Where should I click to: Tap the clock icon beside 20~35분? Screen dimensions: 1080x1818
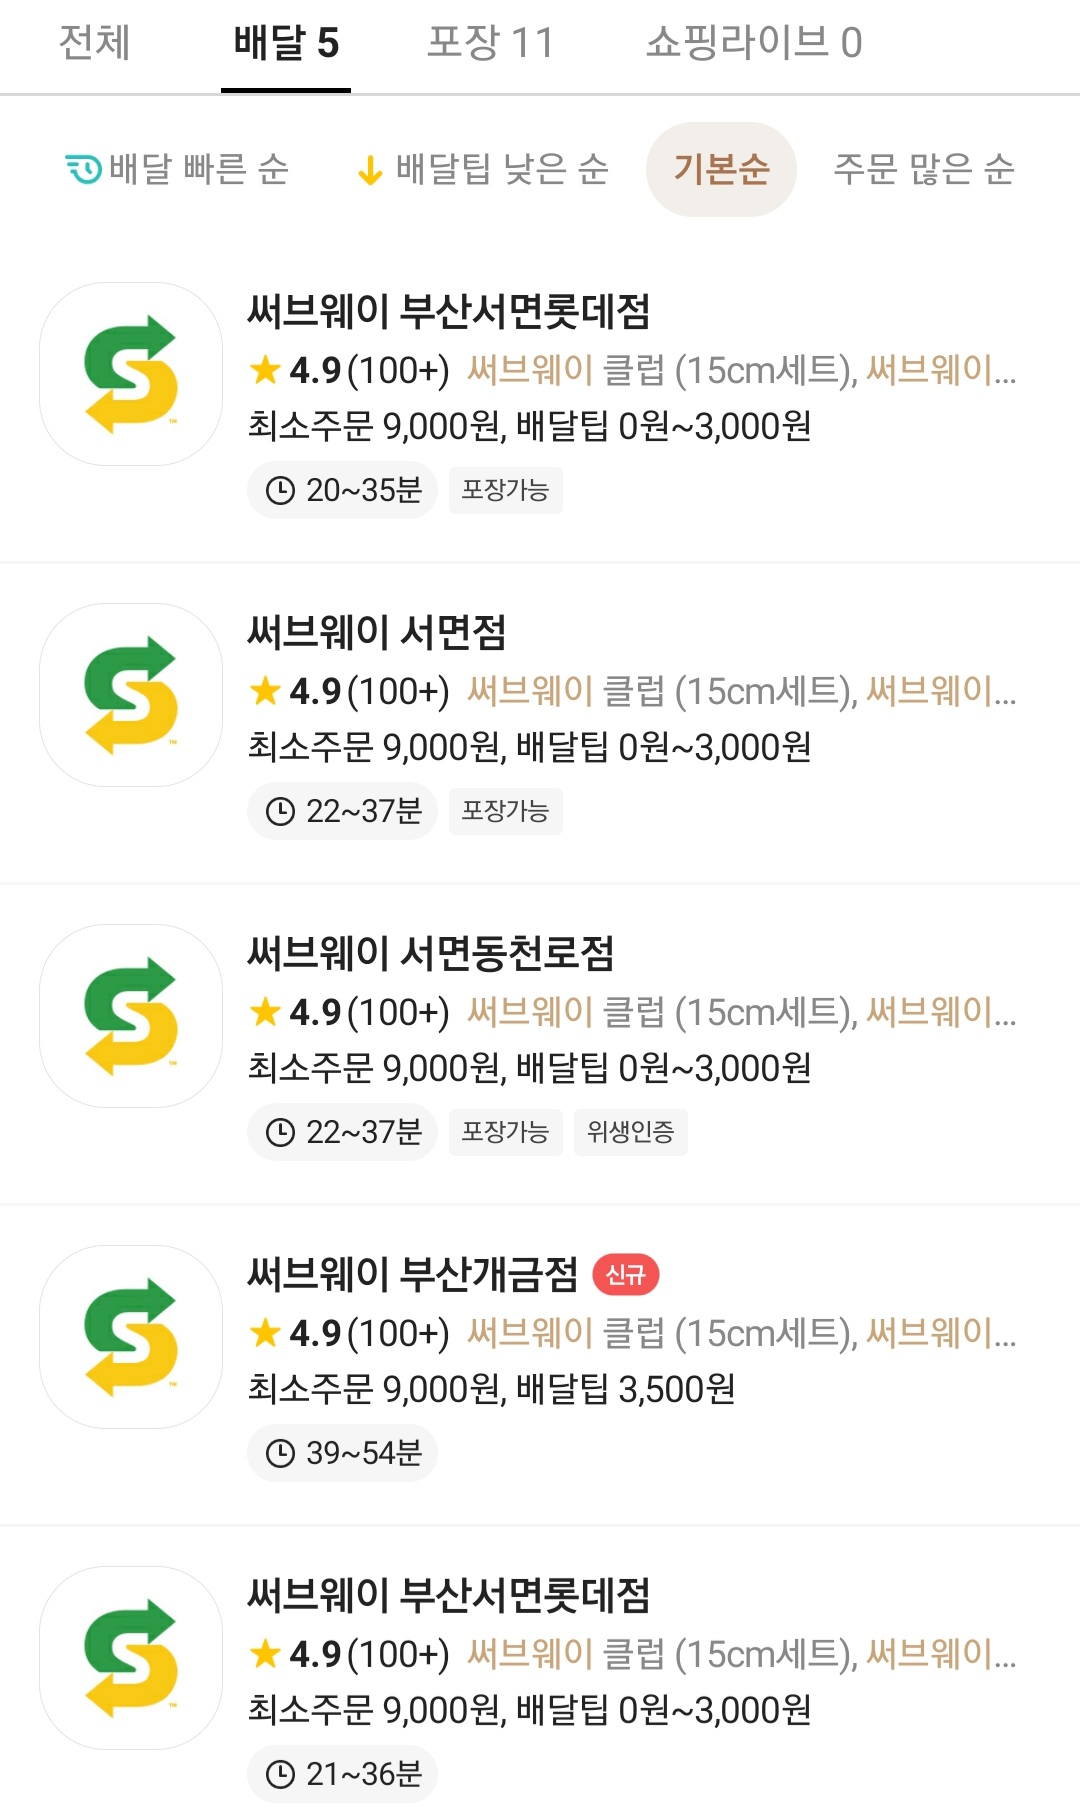pyautogui.click(x=280, y=490)
